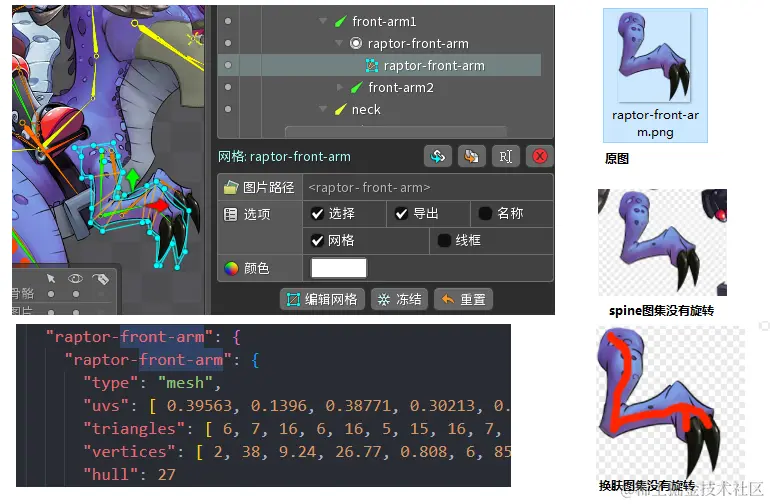Click the red horizontal translate arrow in viewport
This screenshot has height=504, width=770.
pyautogui.click(x=158, y=205)
